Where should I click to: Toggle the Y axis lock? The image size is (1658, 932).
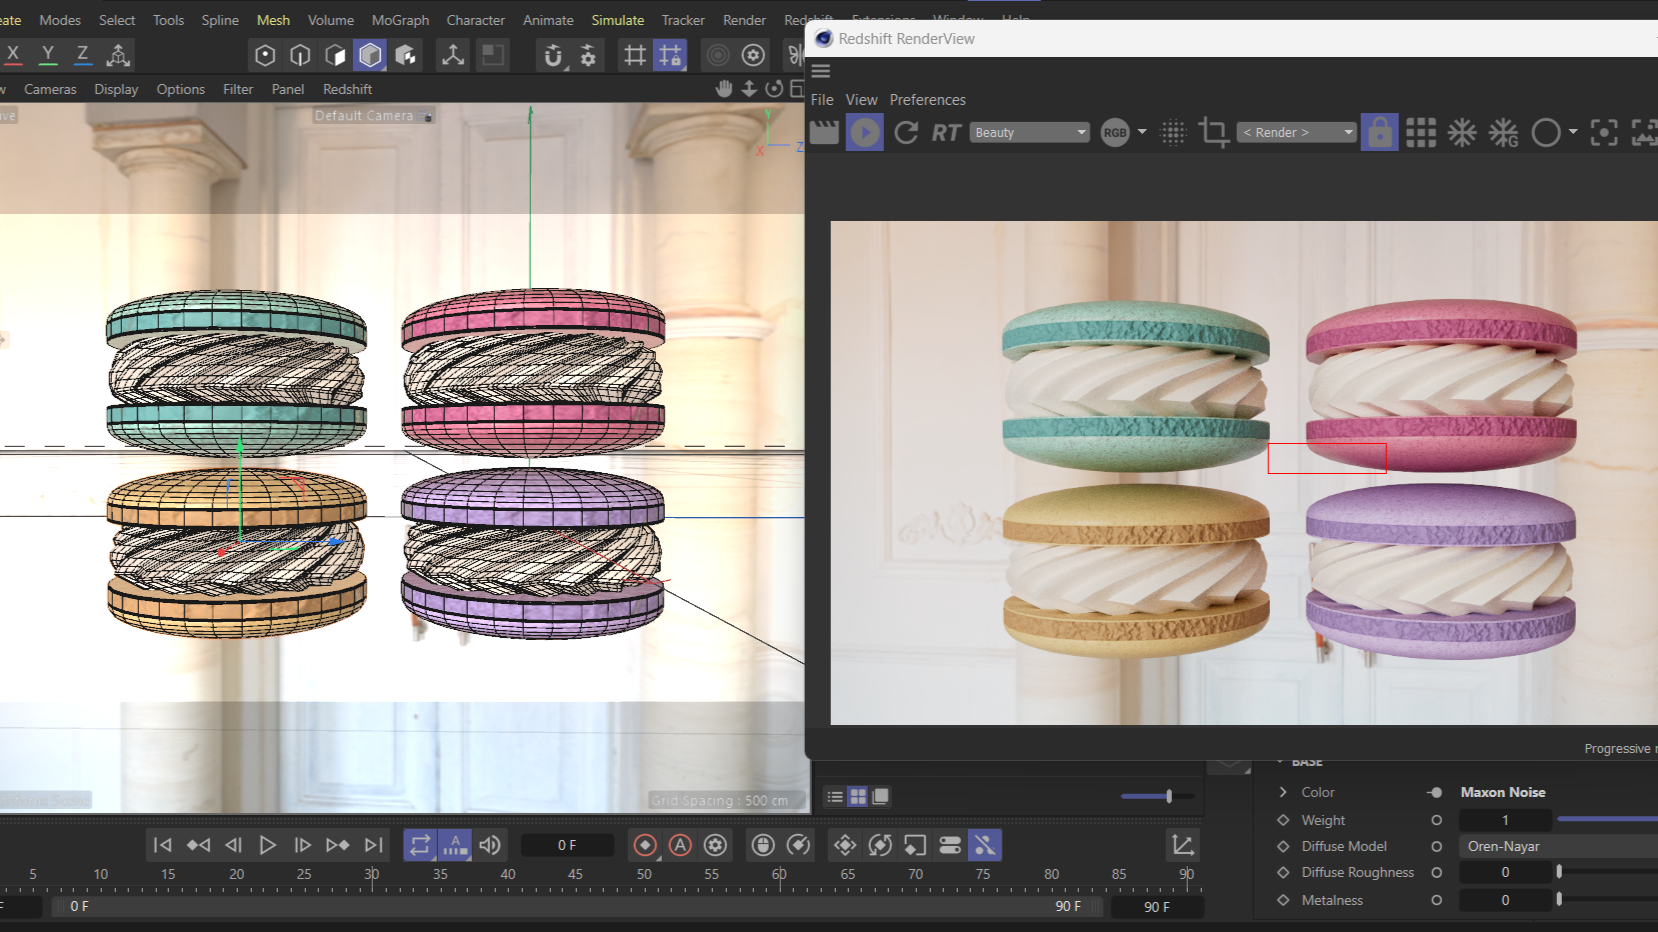[x=47, y=54]
